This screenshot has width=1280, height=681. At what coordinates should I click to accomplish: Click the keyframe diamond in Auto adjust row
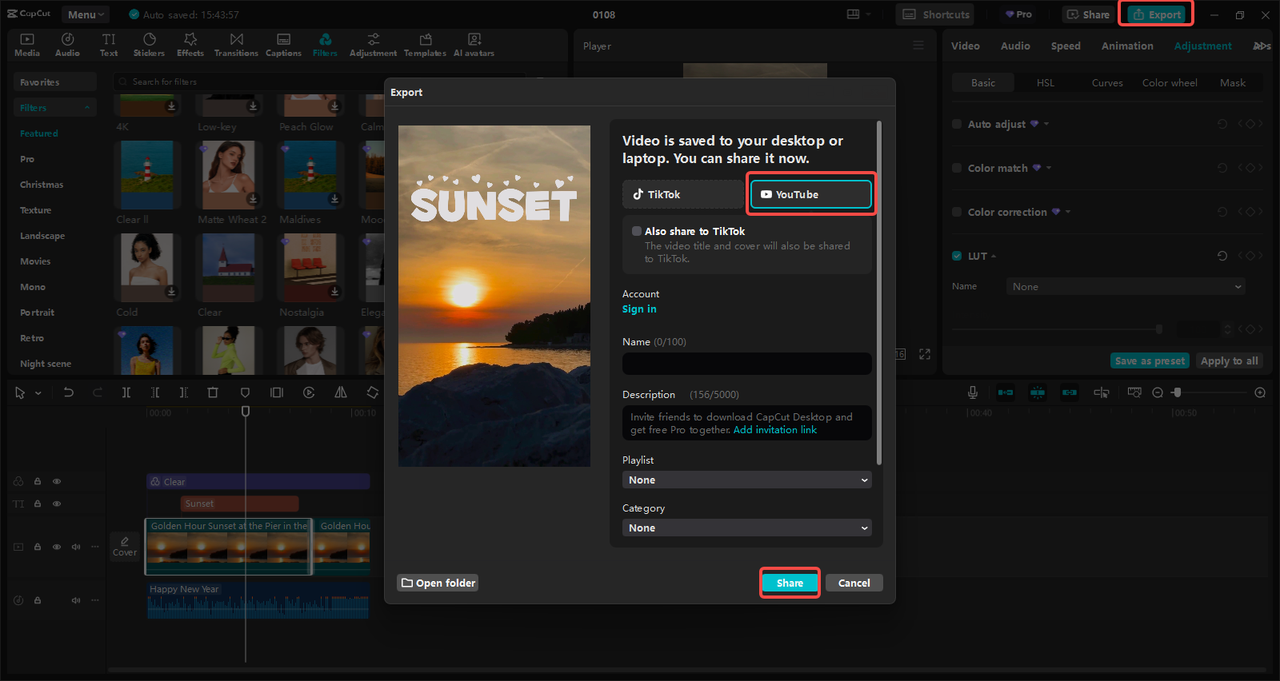tap(1249, 124)
